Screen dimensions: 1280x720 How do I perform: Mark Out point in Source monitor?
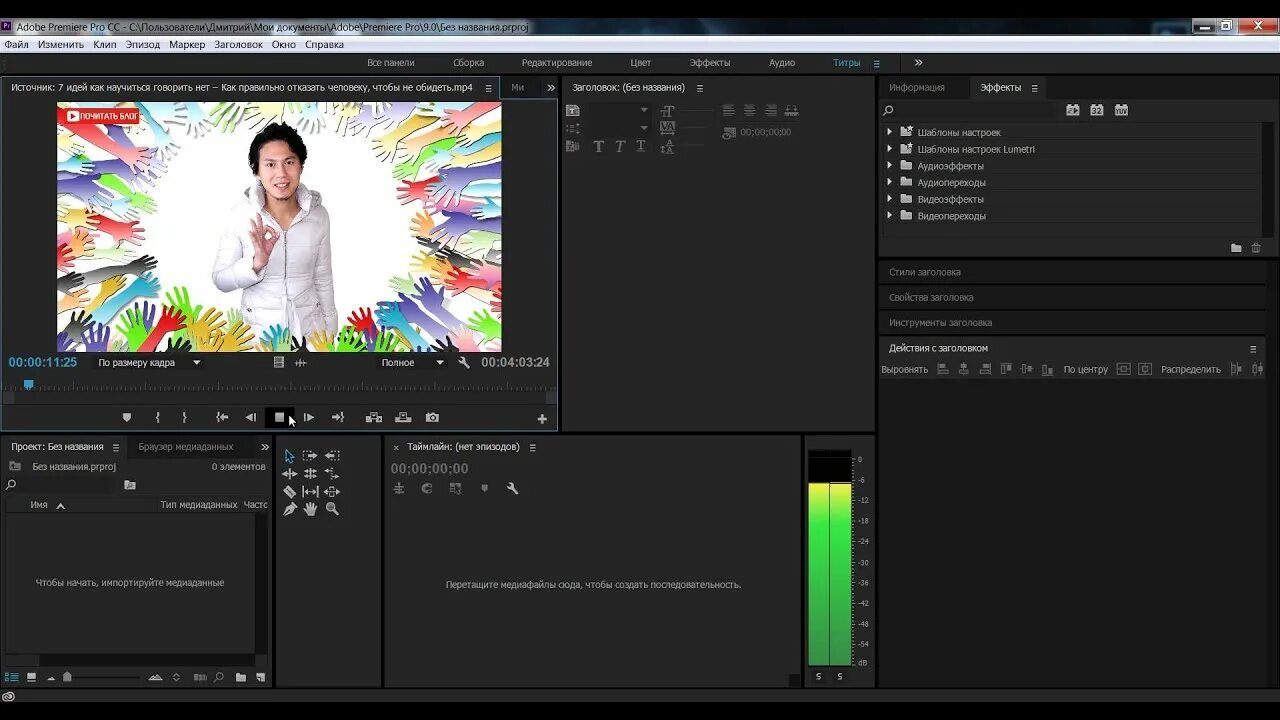tap(184, 418)
